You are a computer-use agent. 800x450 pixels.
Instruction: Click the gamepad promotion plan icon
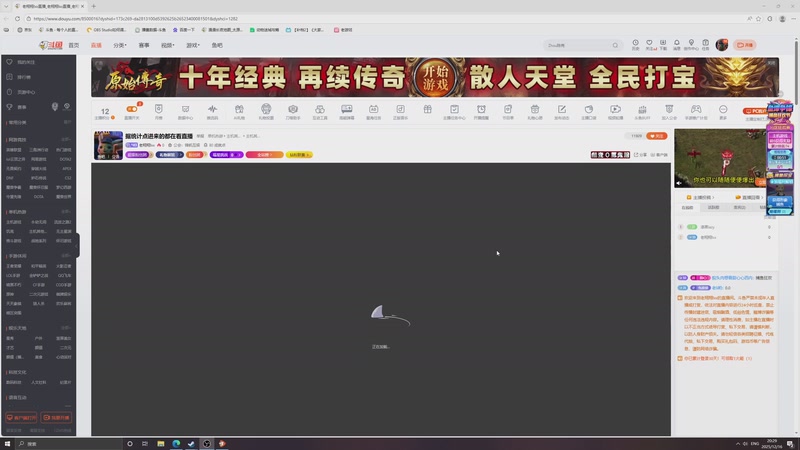click(696, 109)
